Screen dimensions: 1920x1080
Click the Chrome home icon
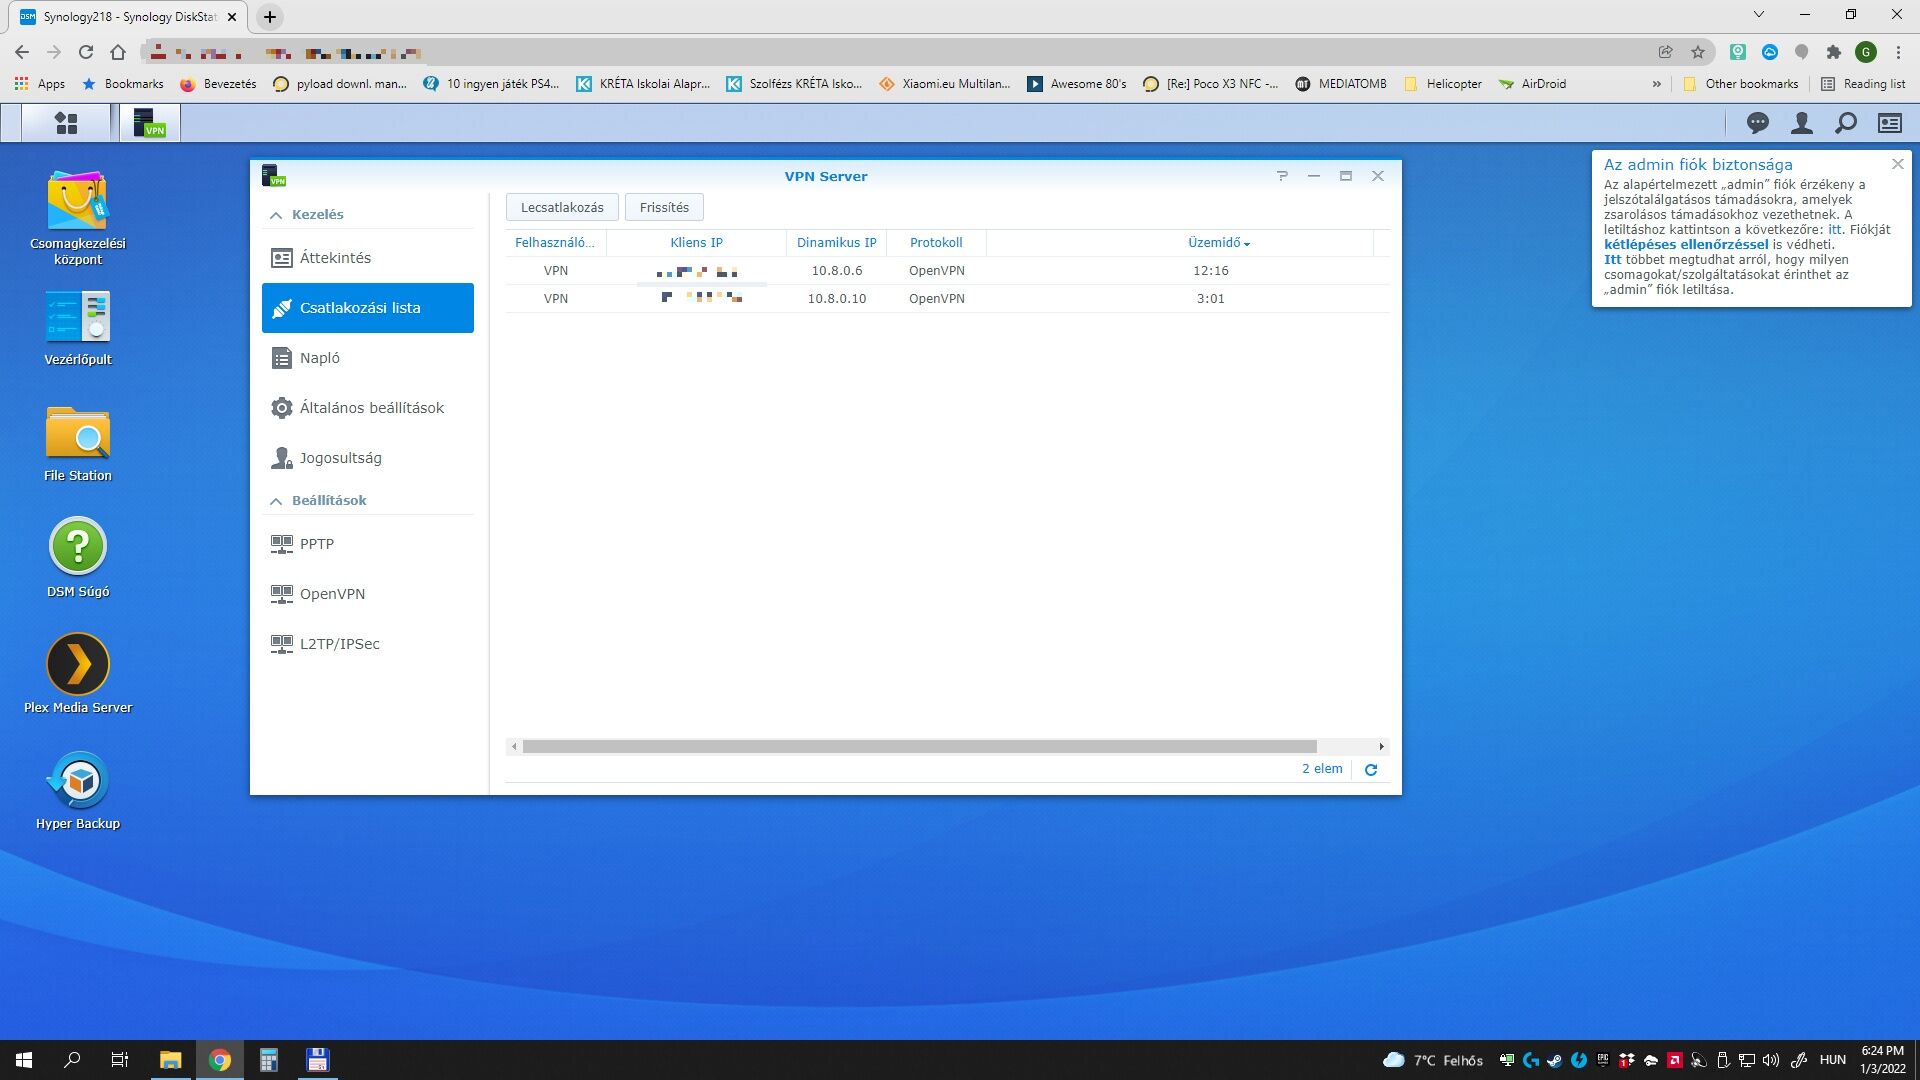point(118,52)
